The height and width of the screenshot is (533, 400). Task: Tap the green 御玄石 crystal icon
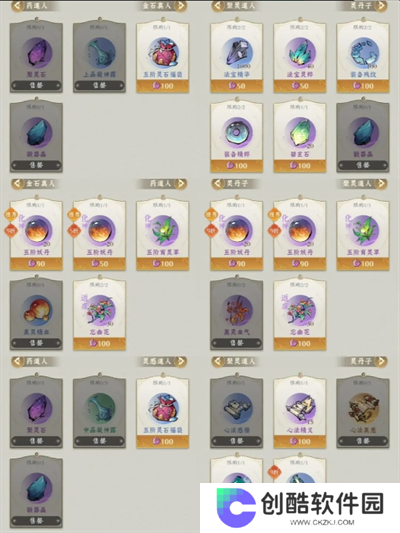pyautogui.click(x=300, y=133)
